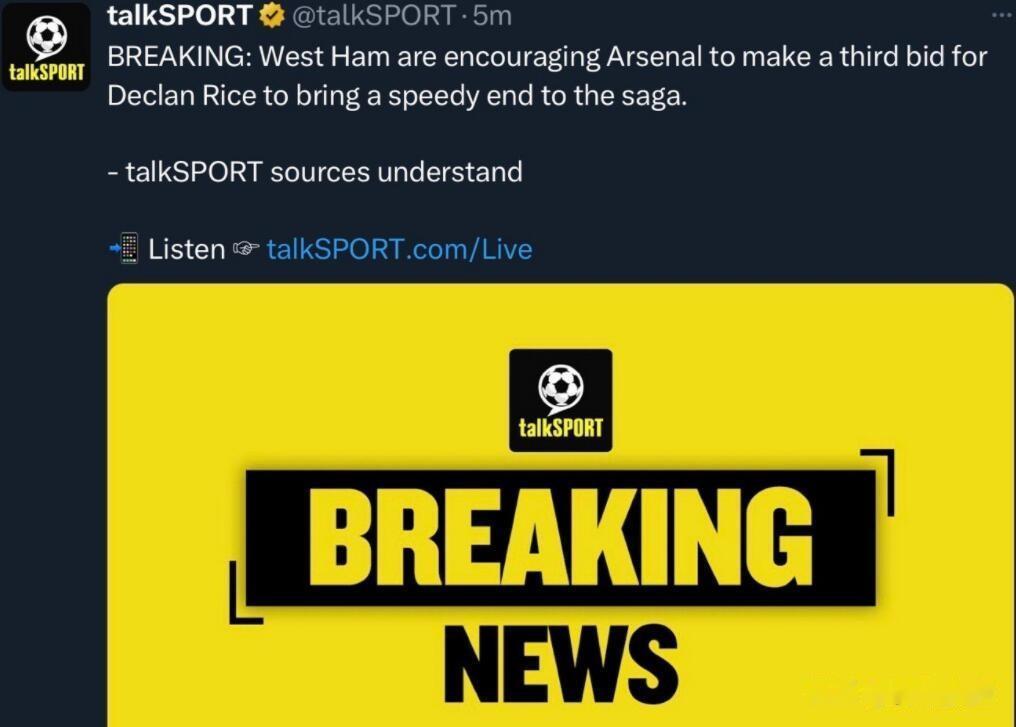Click the BREAKING black banner text
1016x727 pixels.
(560, 538)
